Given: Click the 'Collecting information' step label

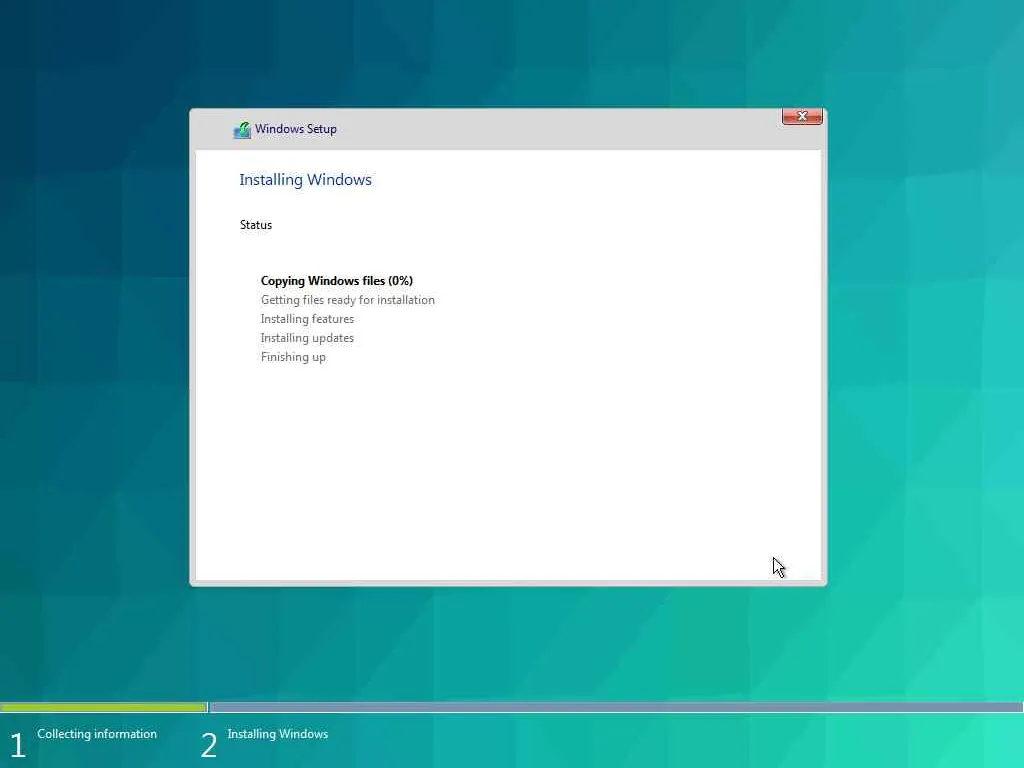Looking at the screenshot, I should click(97, 734).
